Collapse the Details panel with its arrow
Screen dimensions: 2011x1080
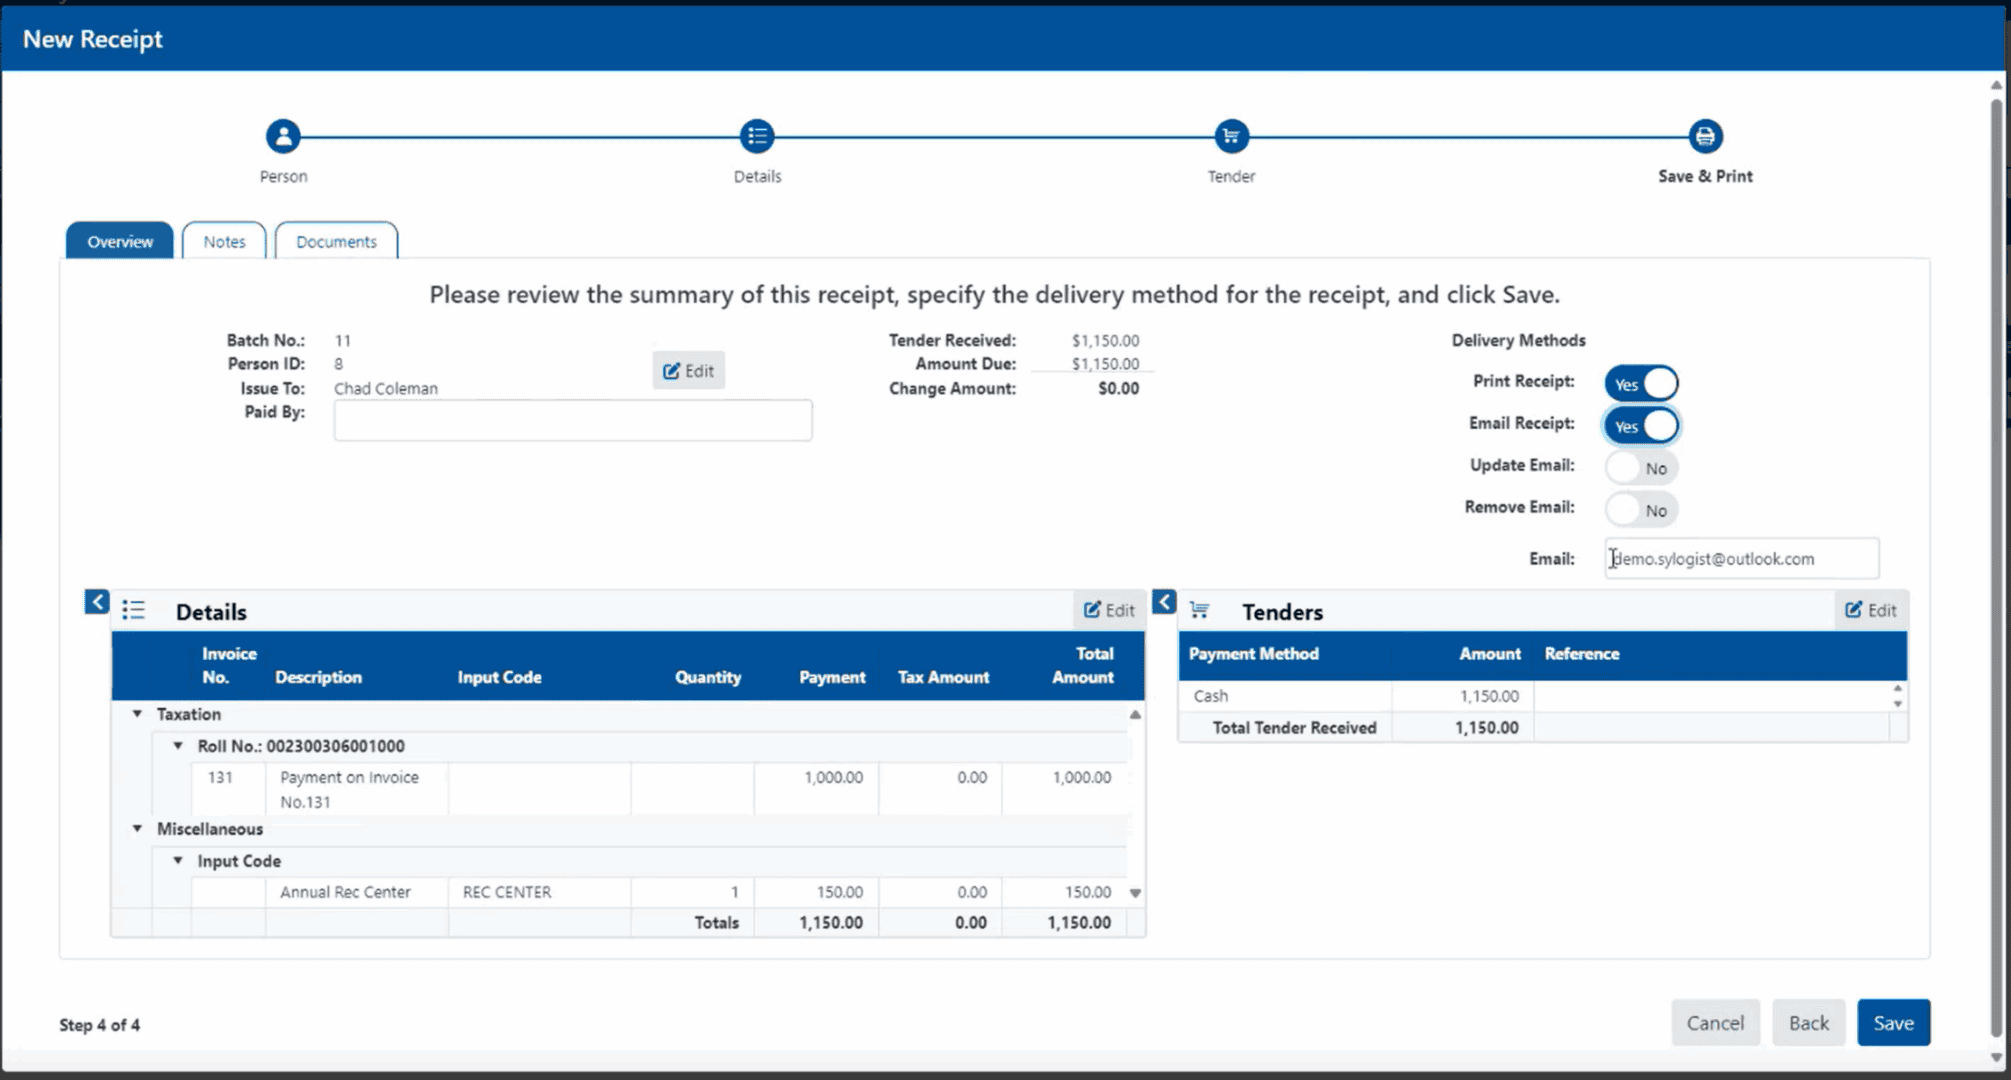coord(97,602)
